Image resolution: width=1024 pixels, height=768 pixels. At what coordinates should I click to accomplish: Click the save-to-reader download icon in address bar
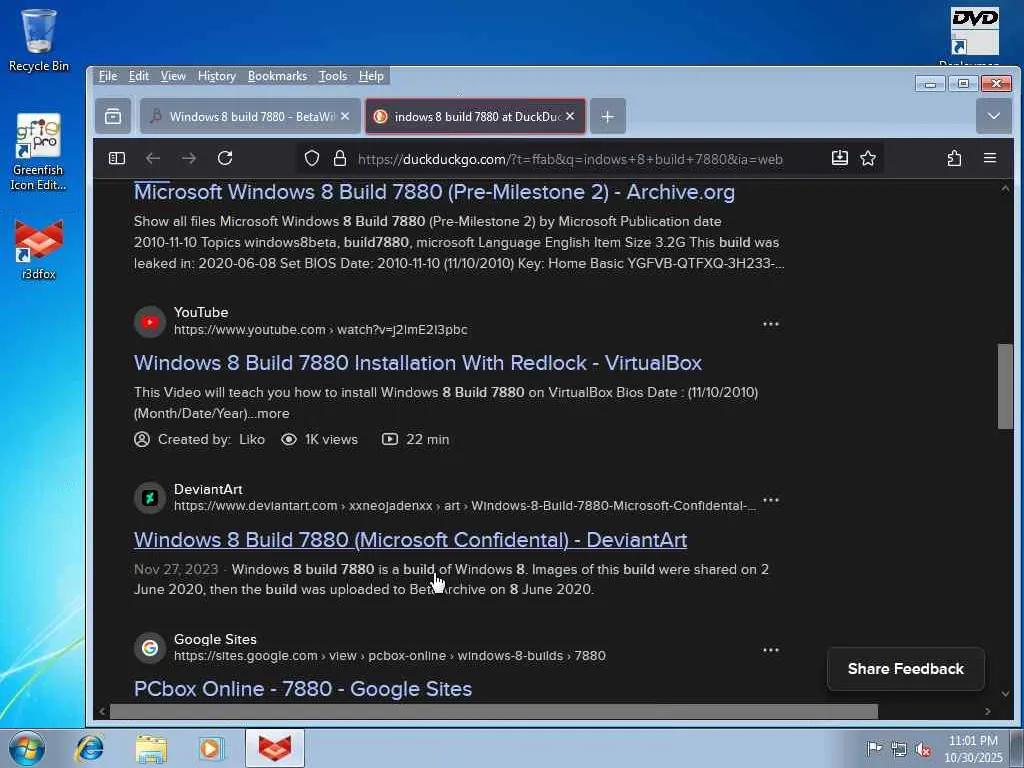click(x=840, y=158)
